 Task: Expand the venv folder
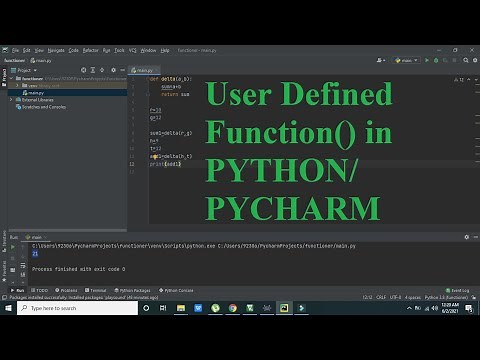[x=17, y=86]
